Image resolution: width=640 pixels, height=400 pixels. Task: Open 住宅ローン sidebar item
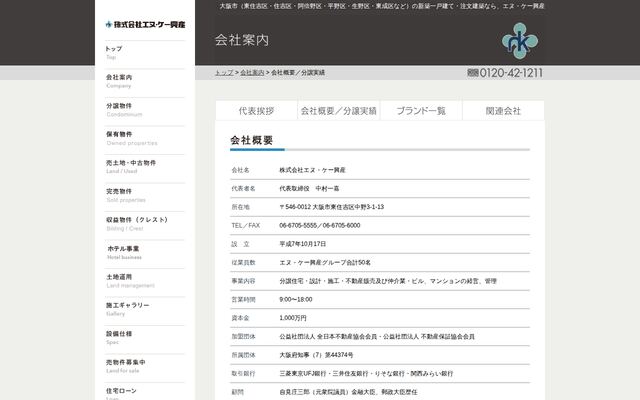(145, 392)
